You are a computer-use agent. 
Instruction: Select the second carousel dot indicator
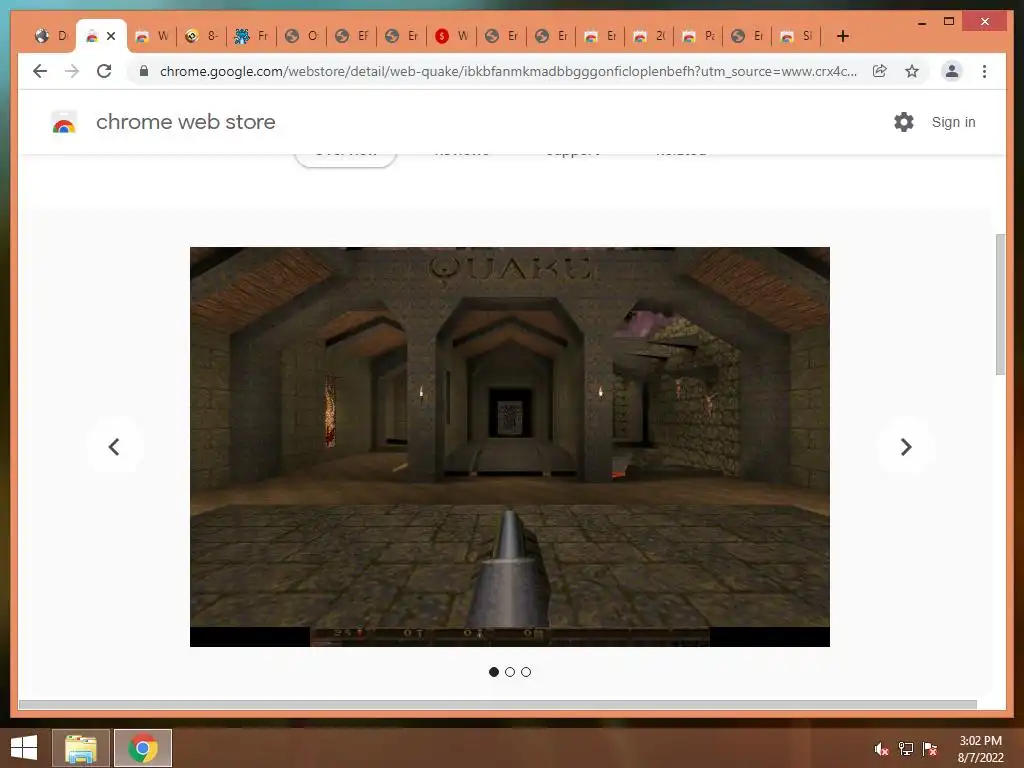[x=510, y=671]
